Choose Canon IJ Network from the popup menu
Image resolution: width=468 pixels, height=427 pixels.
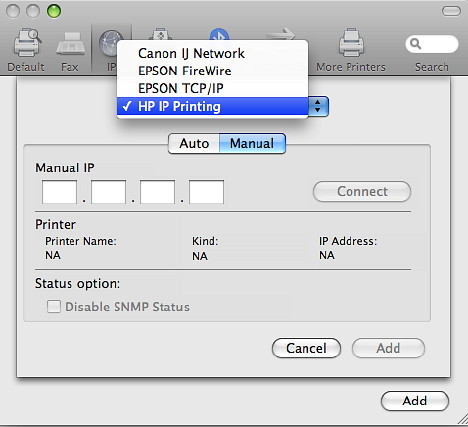(x=212, y=53)
